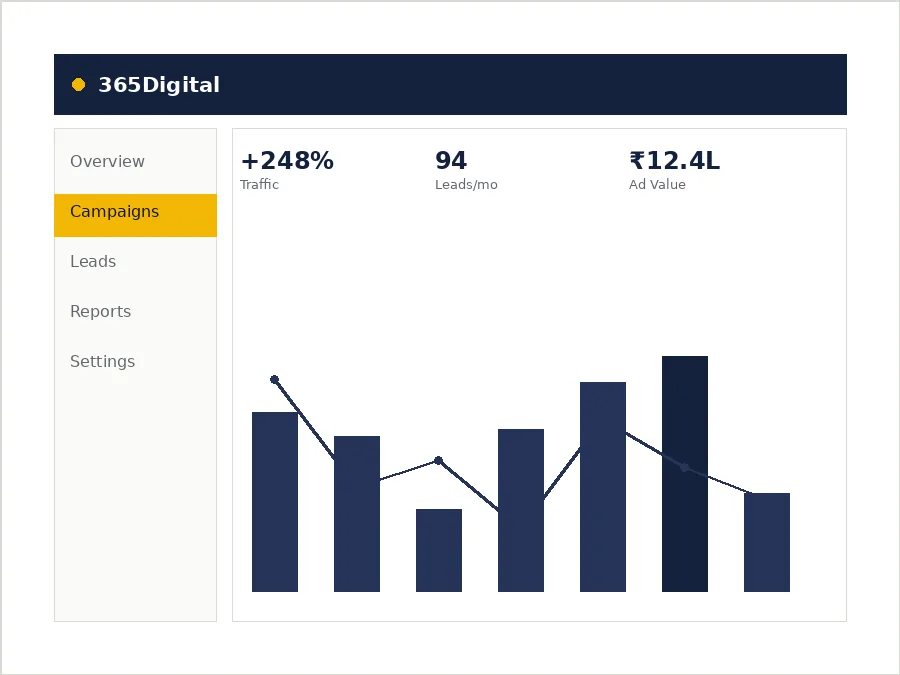Click the 94 Leads/mo statistic
This screenshot has height=675, width=900.
(x=466, y=170)
